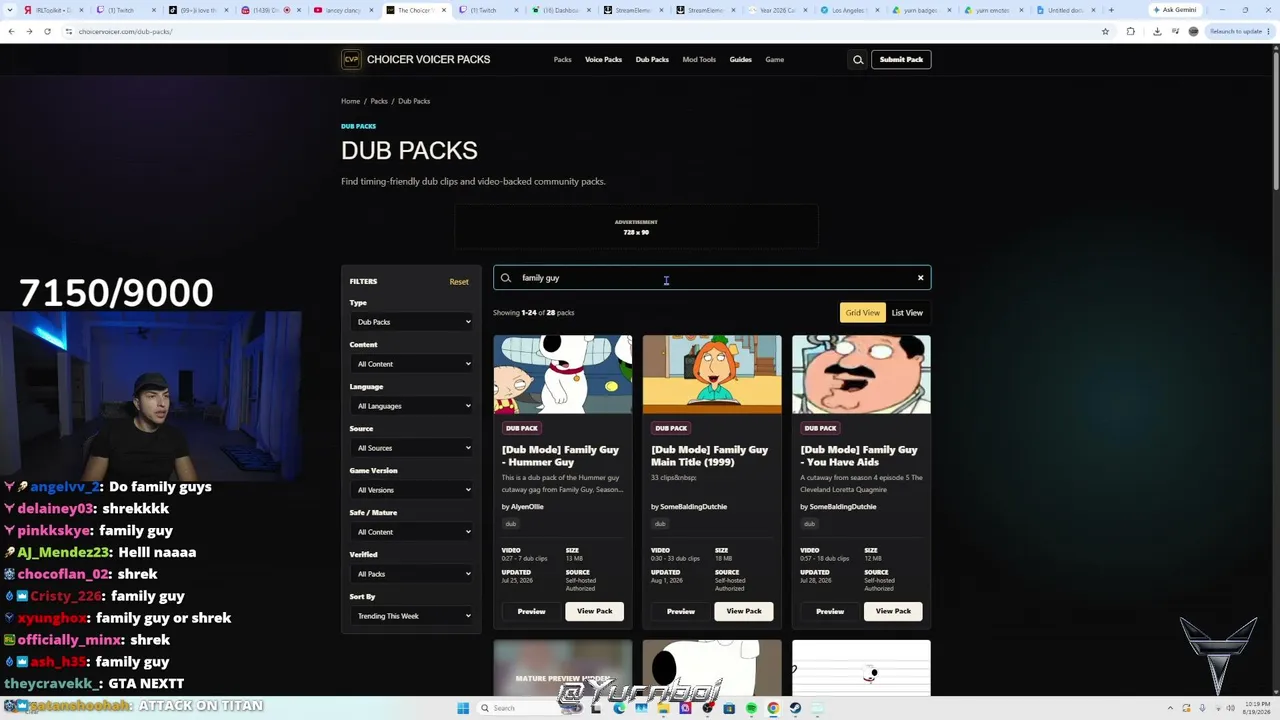Open Guides in the top navigation

pos(740,60)
